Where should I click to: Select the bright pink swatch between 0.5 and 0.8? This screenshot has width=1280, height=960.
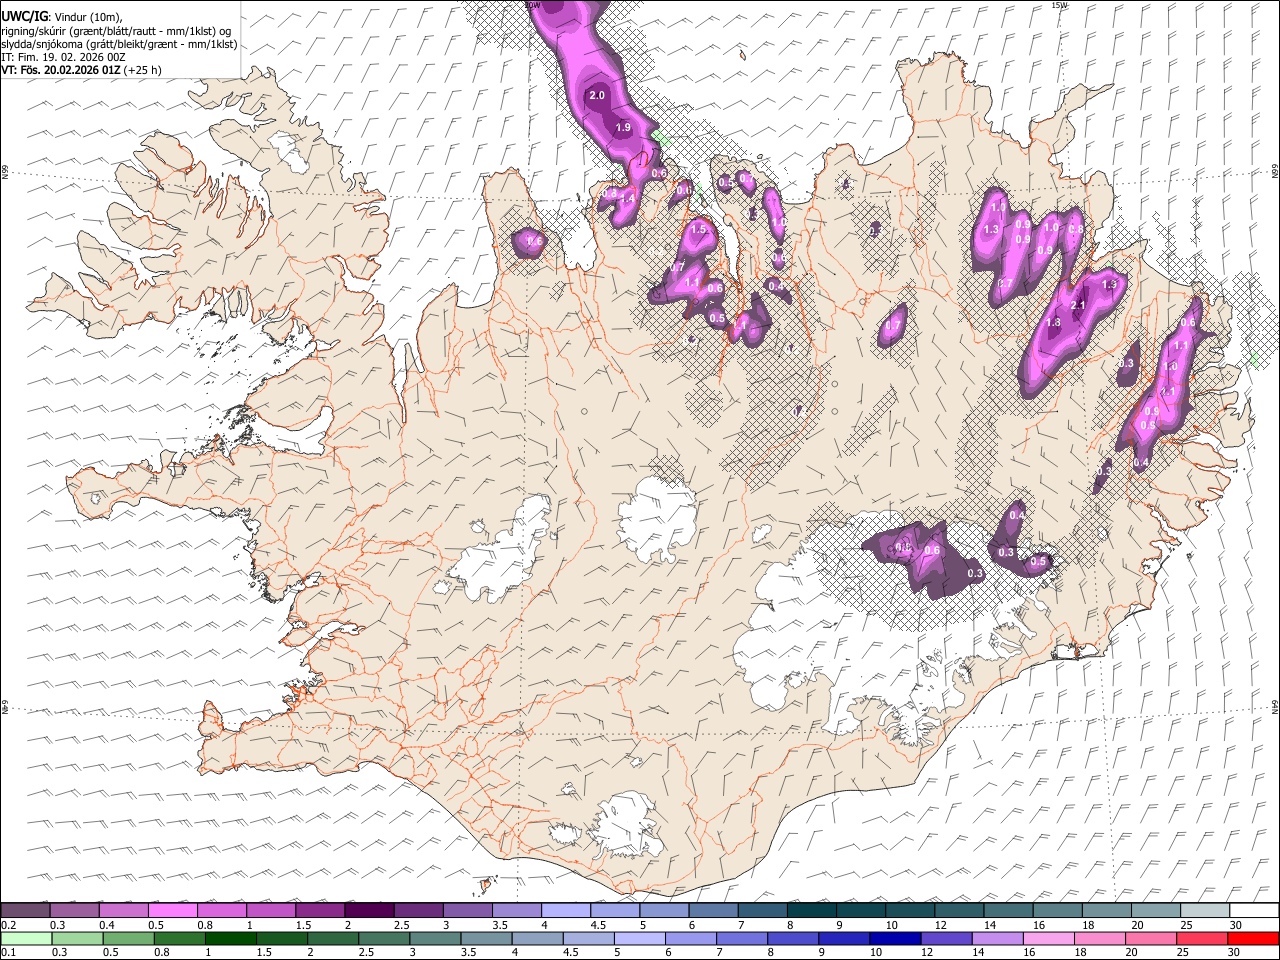click(173, 910)
